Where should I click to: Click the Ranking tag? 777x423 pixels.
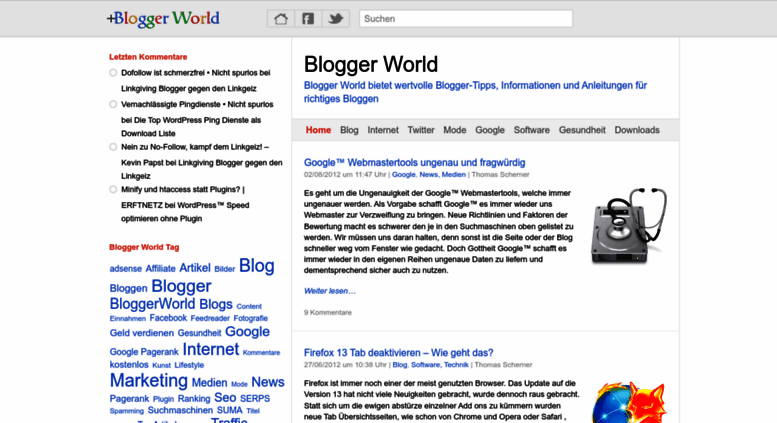(194, 399)
